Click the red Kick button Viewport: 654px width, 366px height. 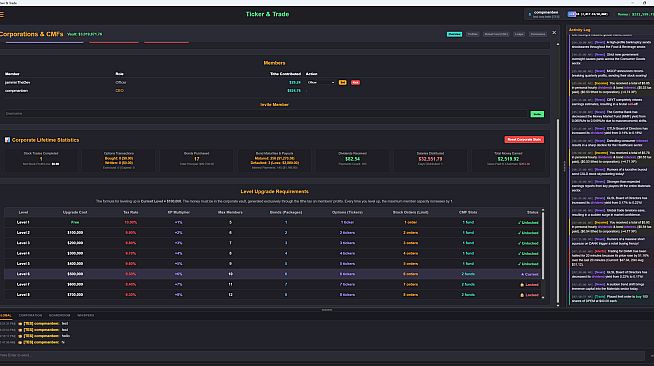[355, 83]
